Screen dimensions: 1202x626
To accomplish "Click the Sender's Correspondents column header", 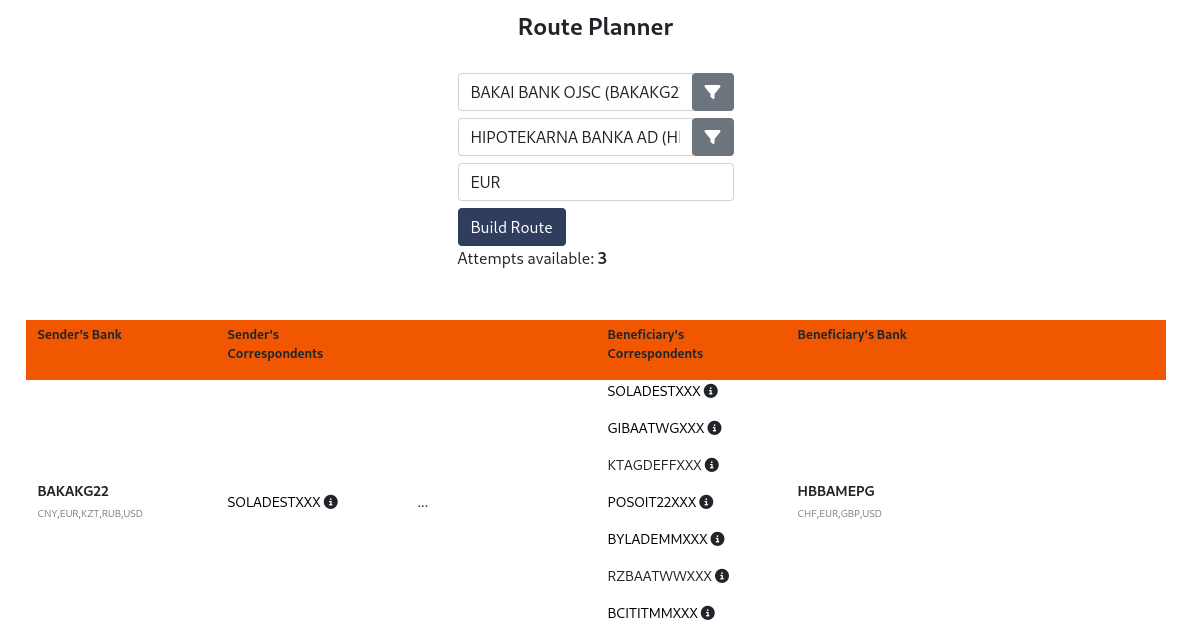I will coord(275,344).
